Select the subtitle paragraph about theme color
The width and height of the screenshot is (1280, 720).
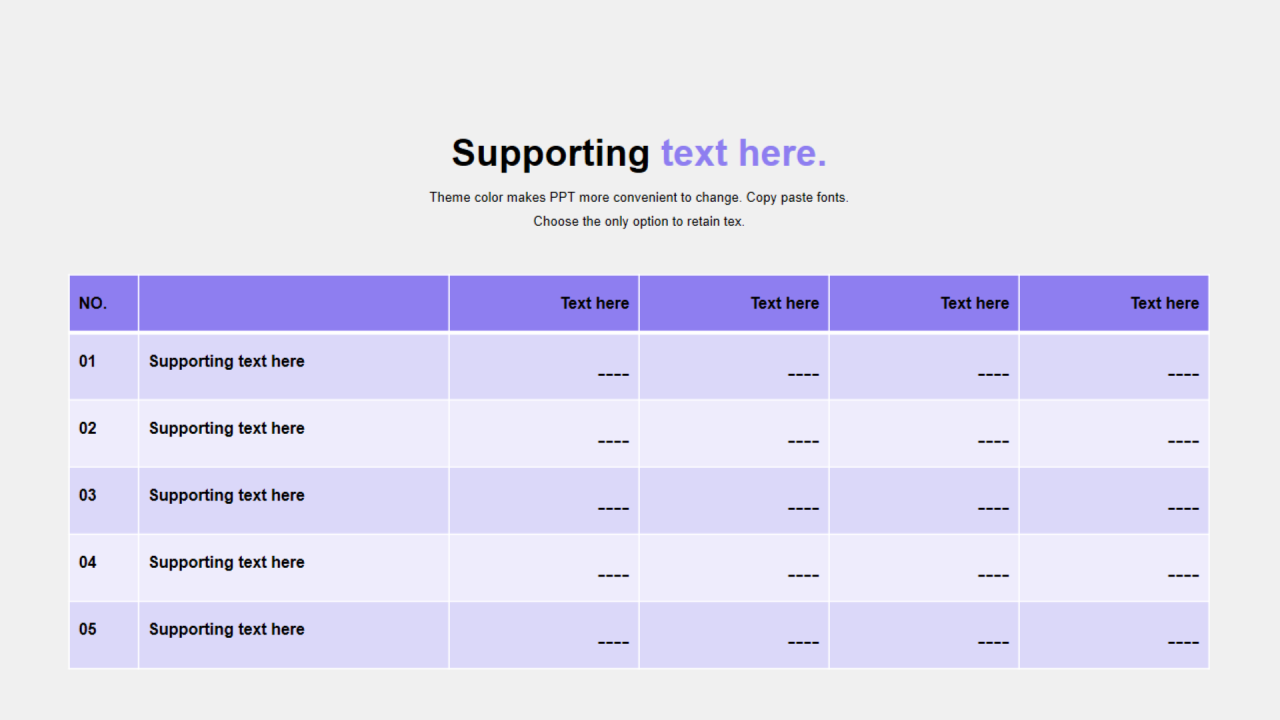(x=639, y=209)
